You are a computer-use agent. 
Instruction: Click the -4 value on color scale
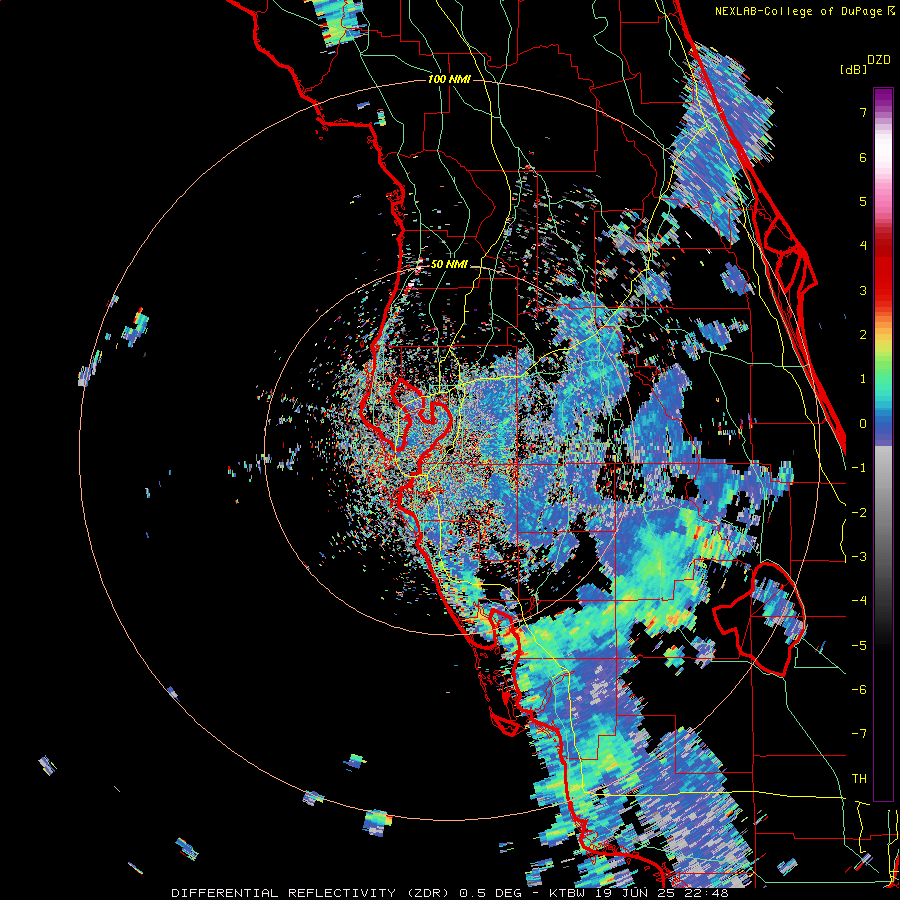click(x=859, y=601)
